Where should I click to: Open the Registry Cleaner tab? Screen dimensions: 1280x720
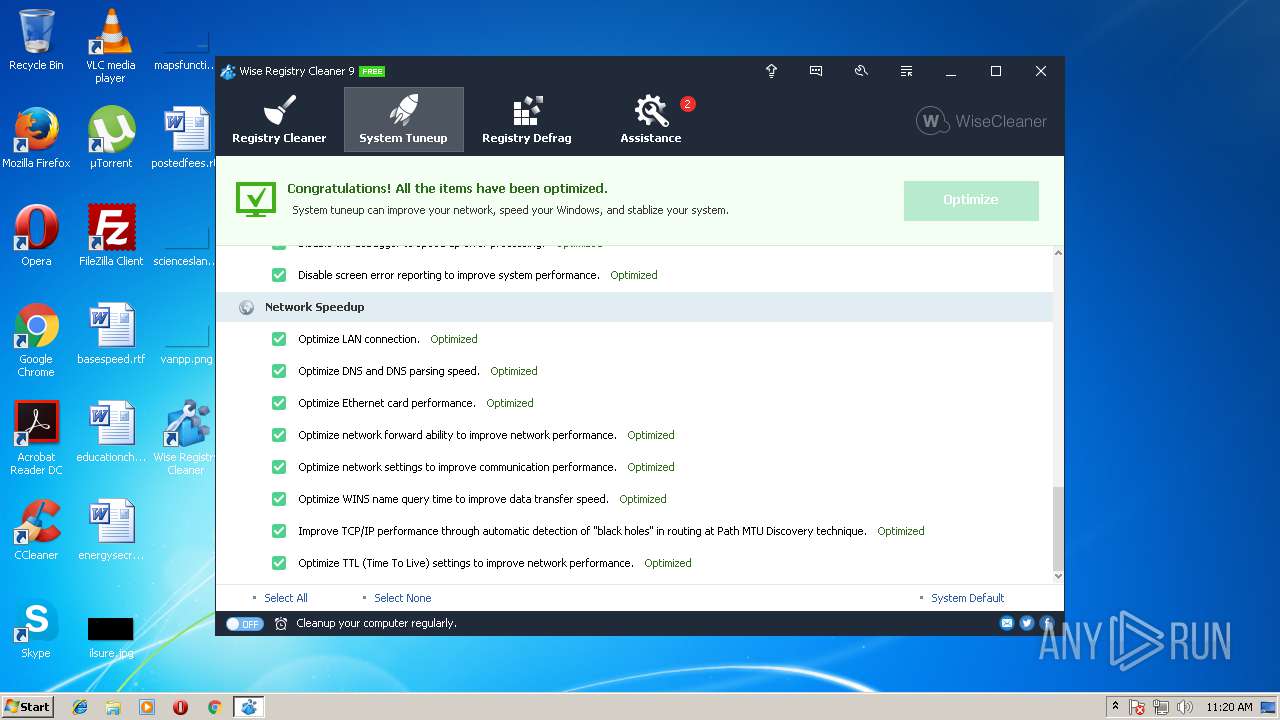[279, 120]
